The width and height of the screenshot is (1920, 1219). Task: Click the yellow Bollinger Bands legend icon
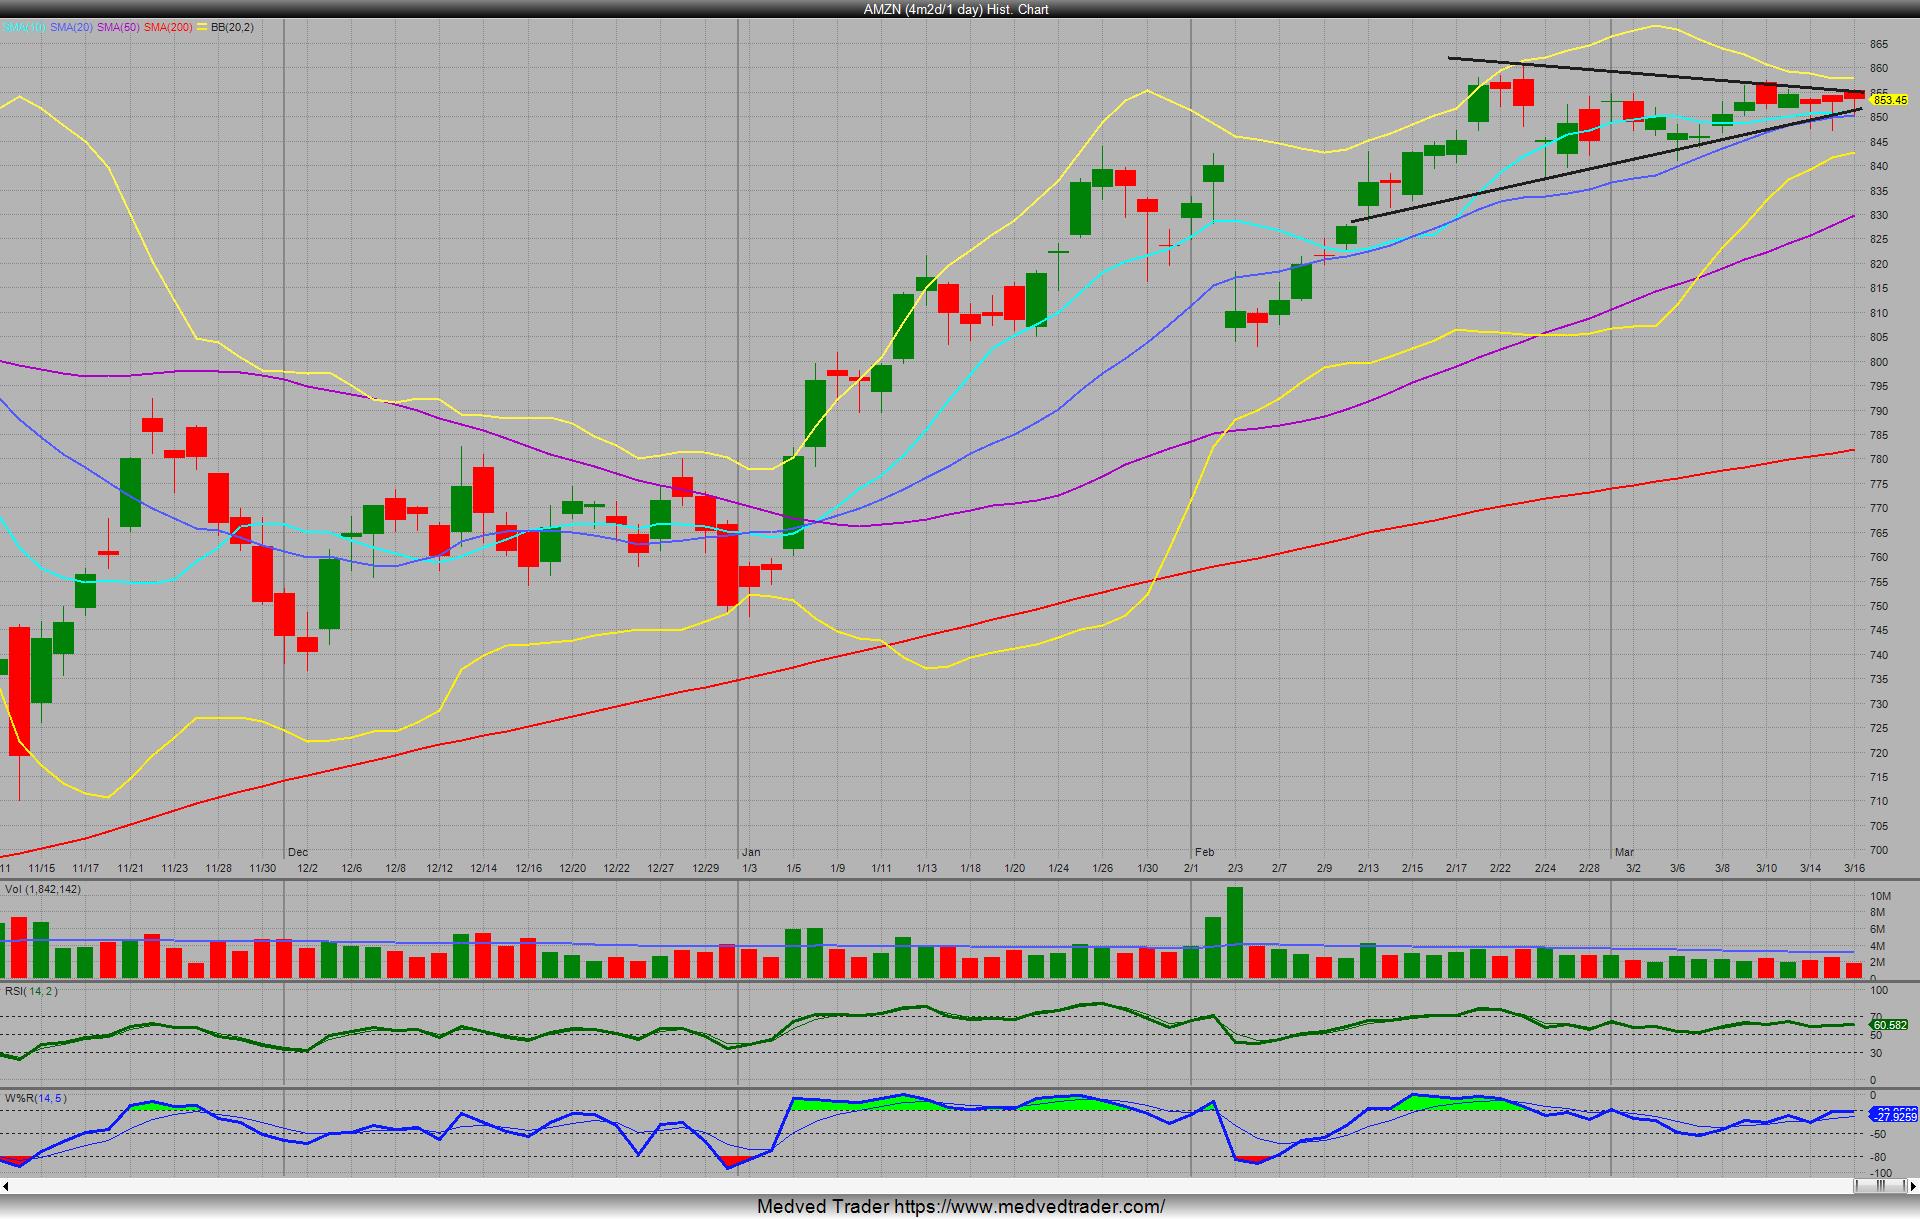203,27
